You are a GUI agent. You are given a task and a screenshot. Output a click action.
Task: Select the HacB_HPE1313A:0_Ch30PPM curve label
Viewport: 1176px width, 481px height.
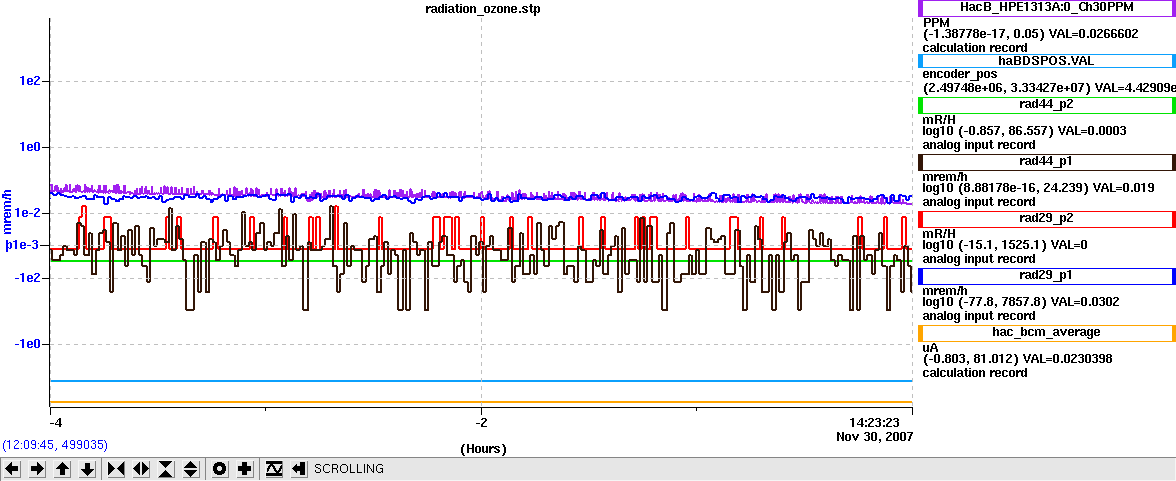pos(1046,7)
